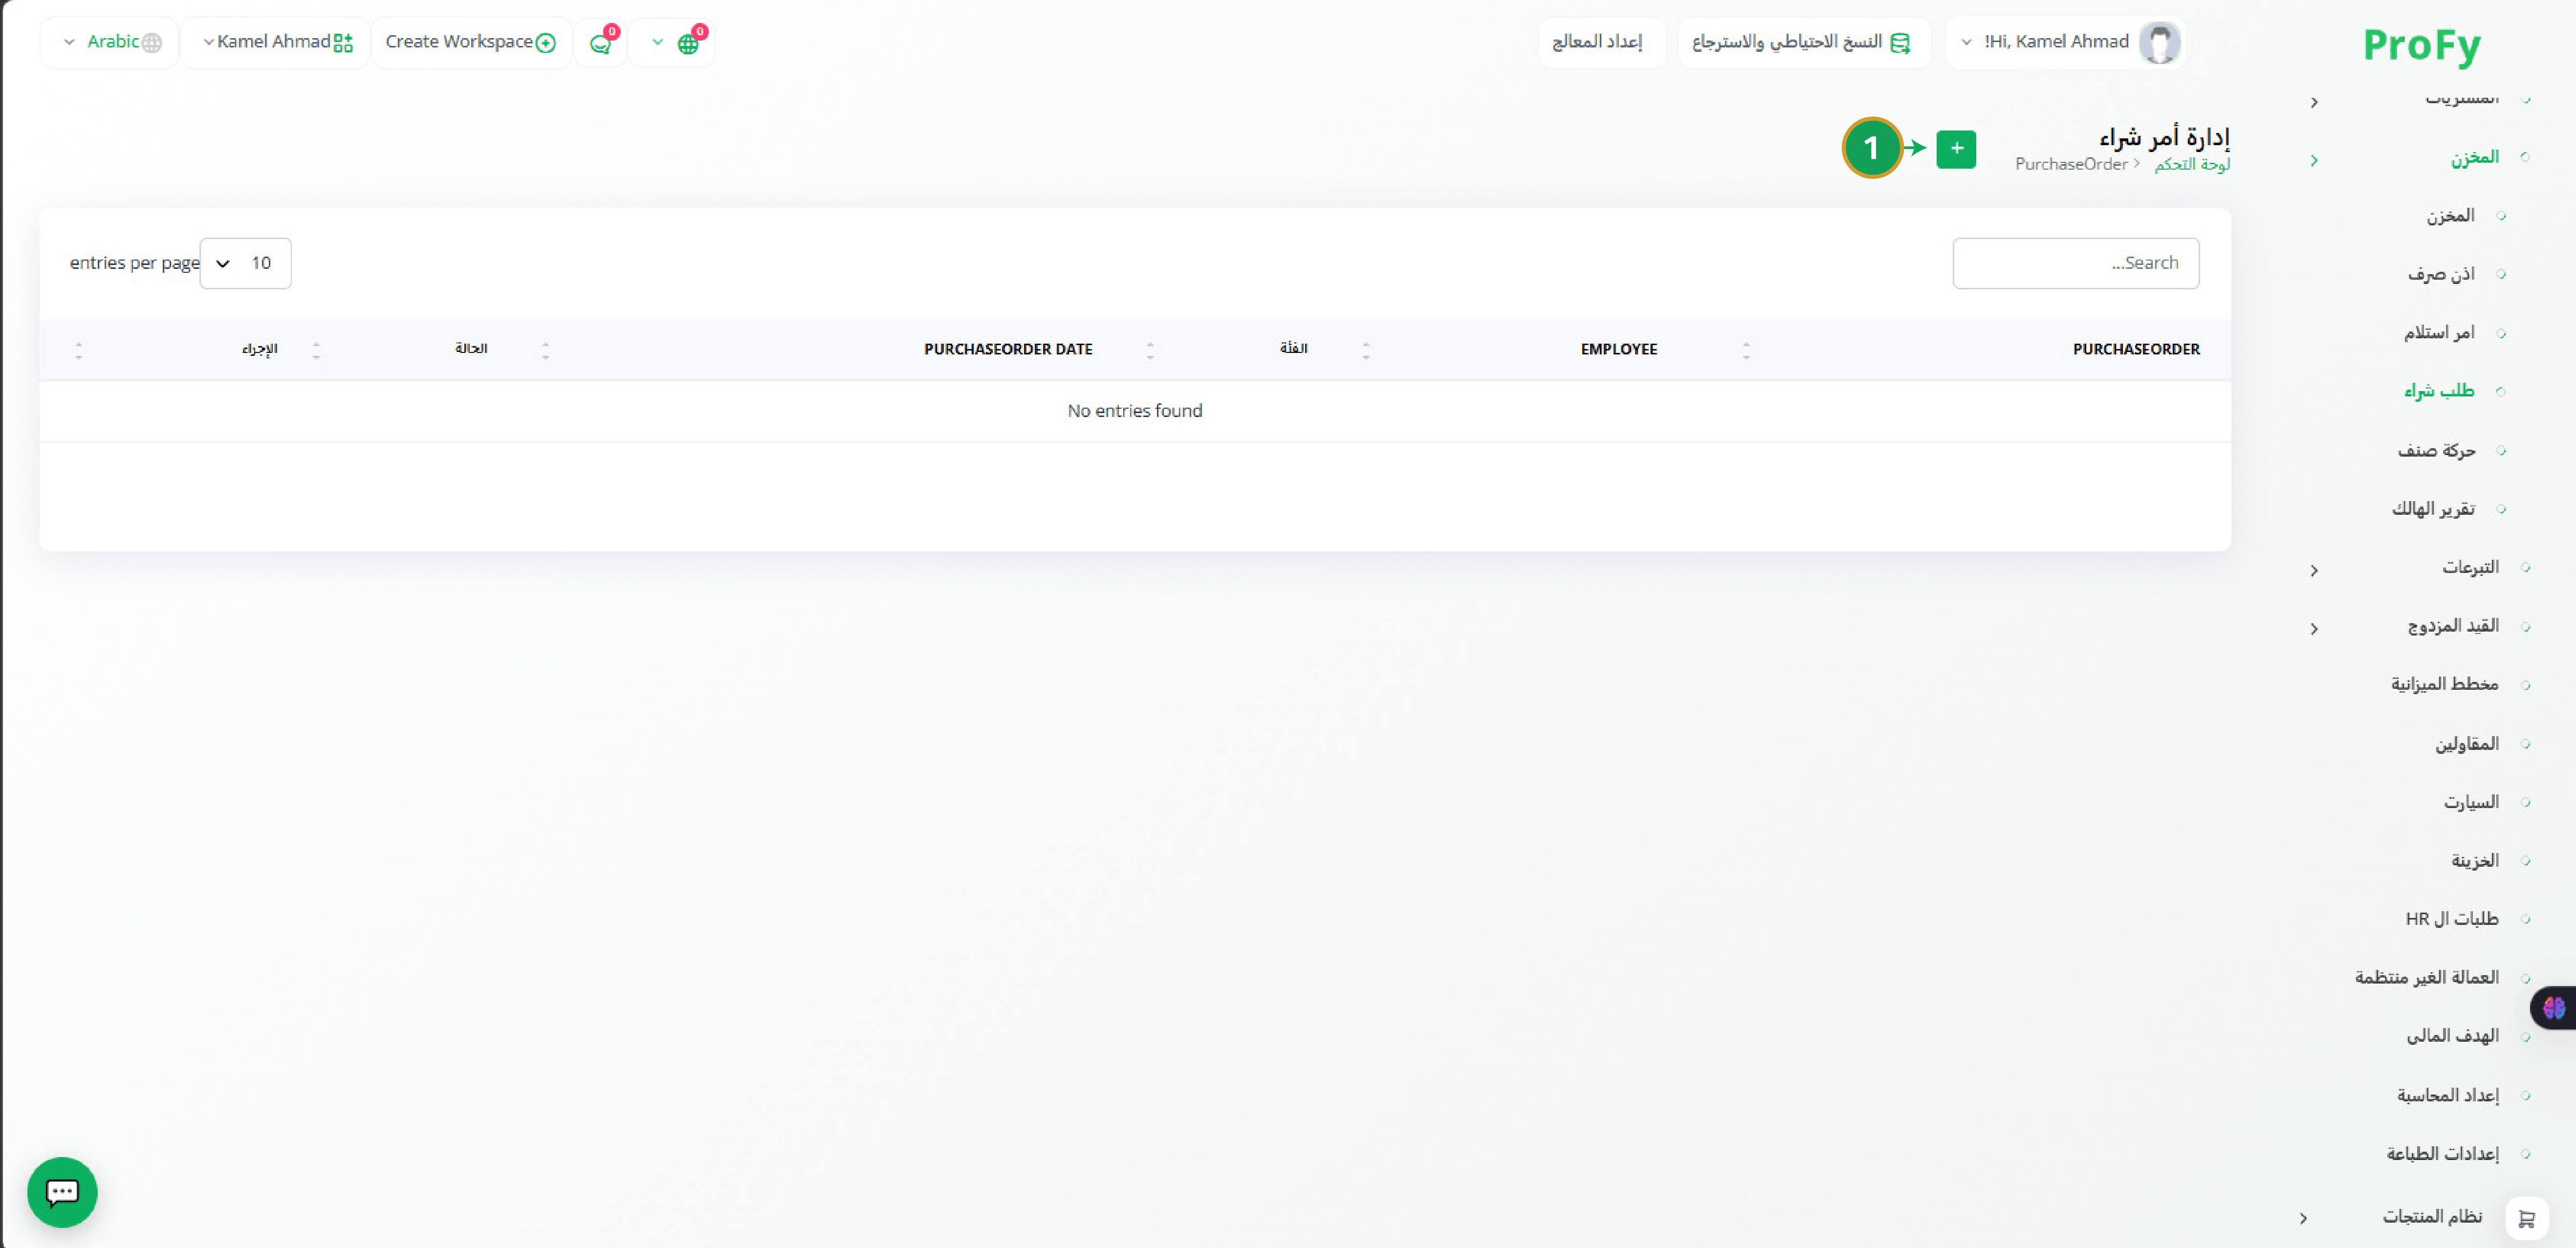
Task: Open السيارت sidebar item
Action: click(2470, 802)
